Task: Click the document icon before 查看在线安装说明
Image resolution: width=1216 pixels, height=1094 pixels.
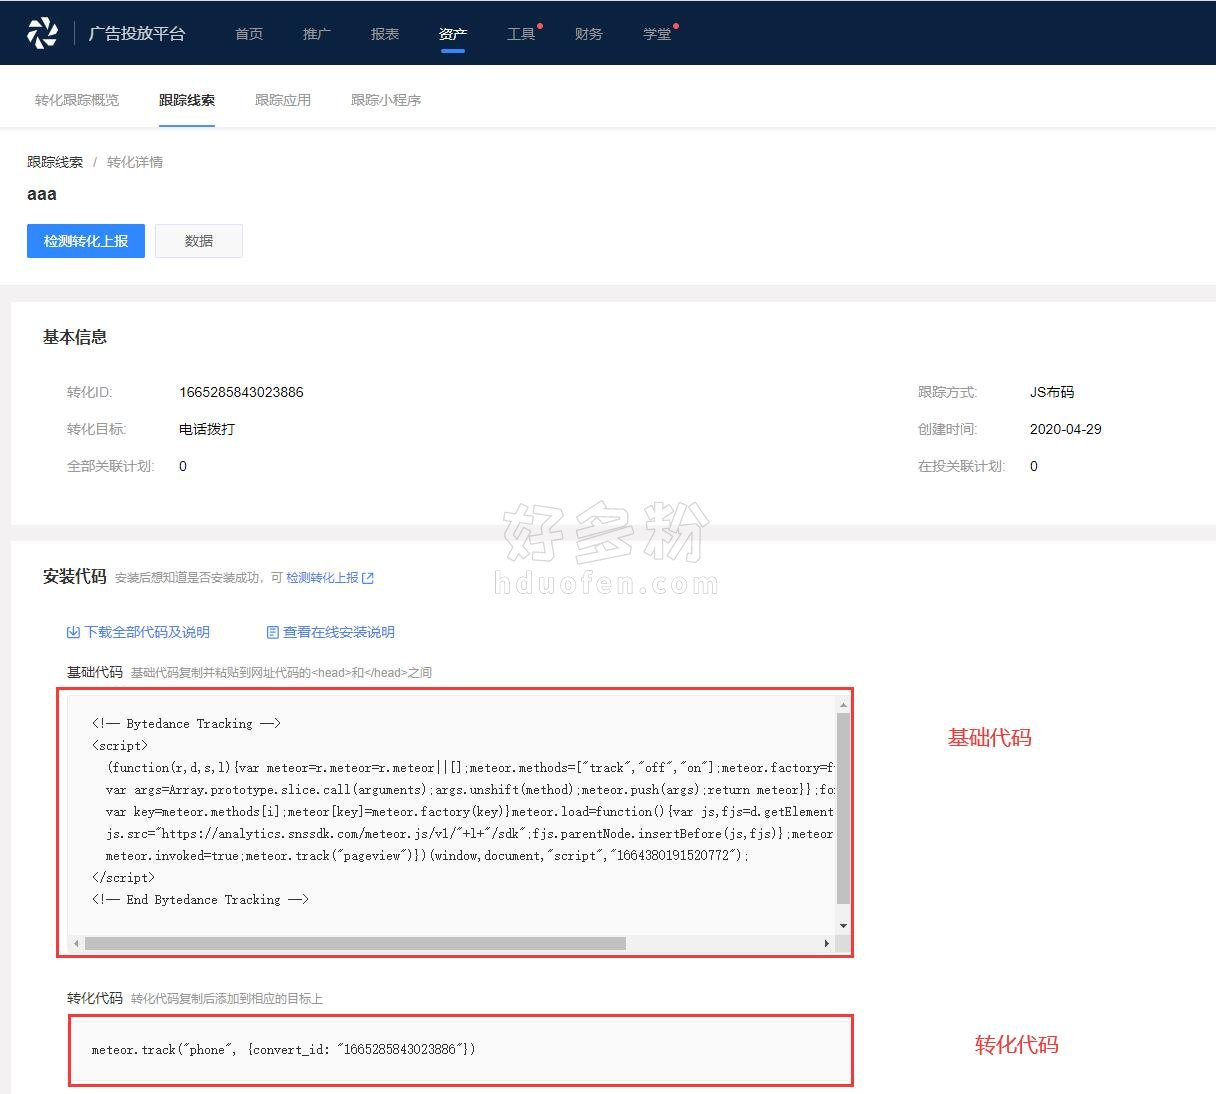Action: [273, 632]
